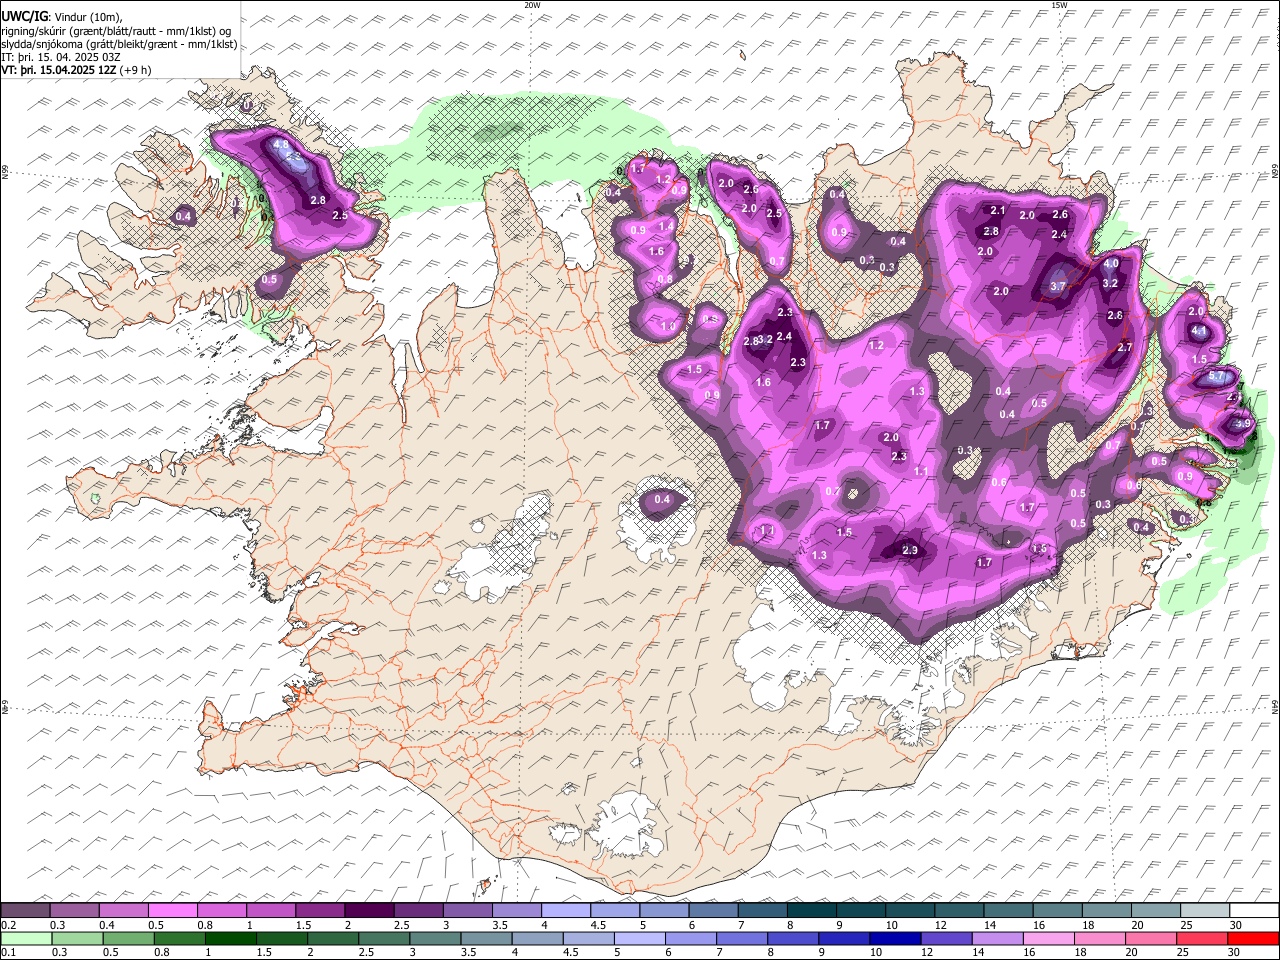
Task: Click the '25' label on the lower legend
Action: coord(1185,951)
